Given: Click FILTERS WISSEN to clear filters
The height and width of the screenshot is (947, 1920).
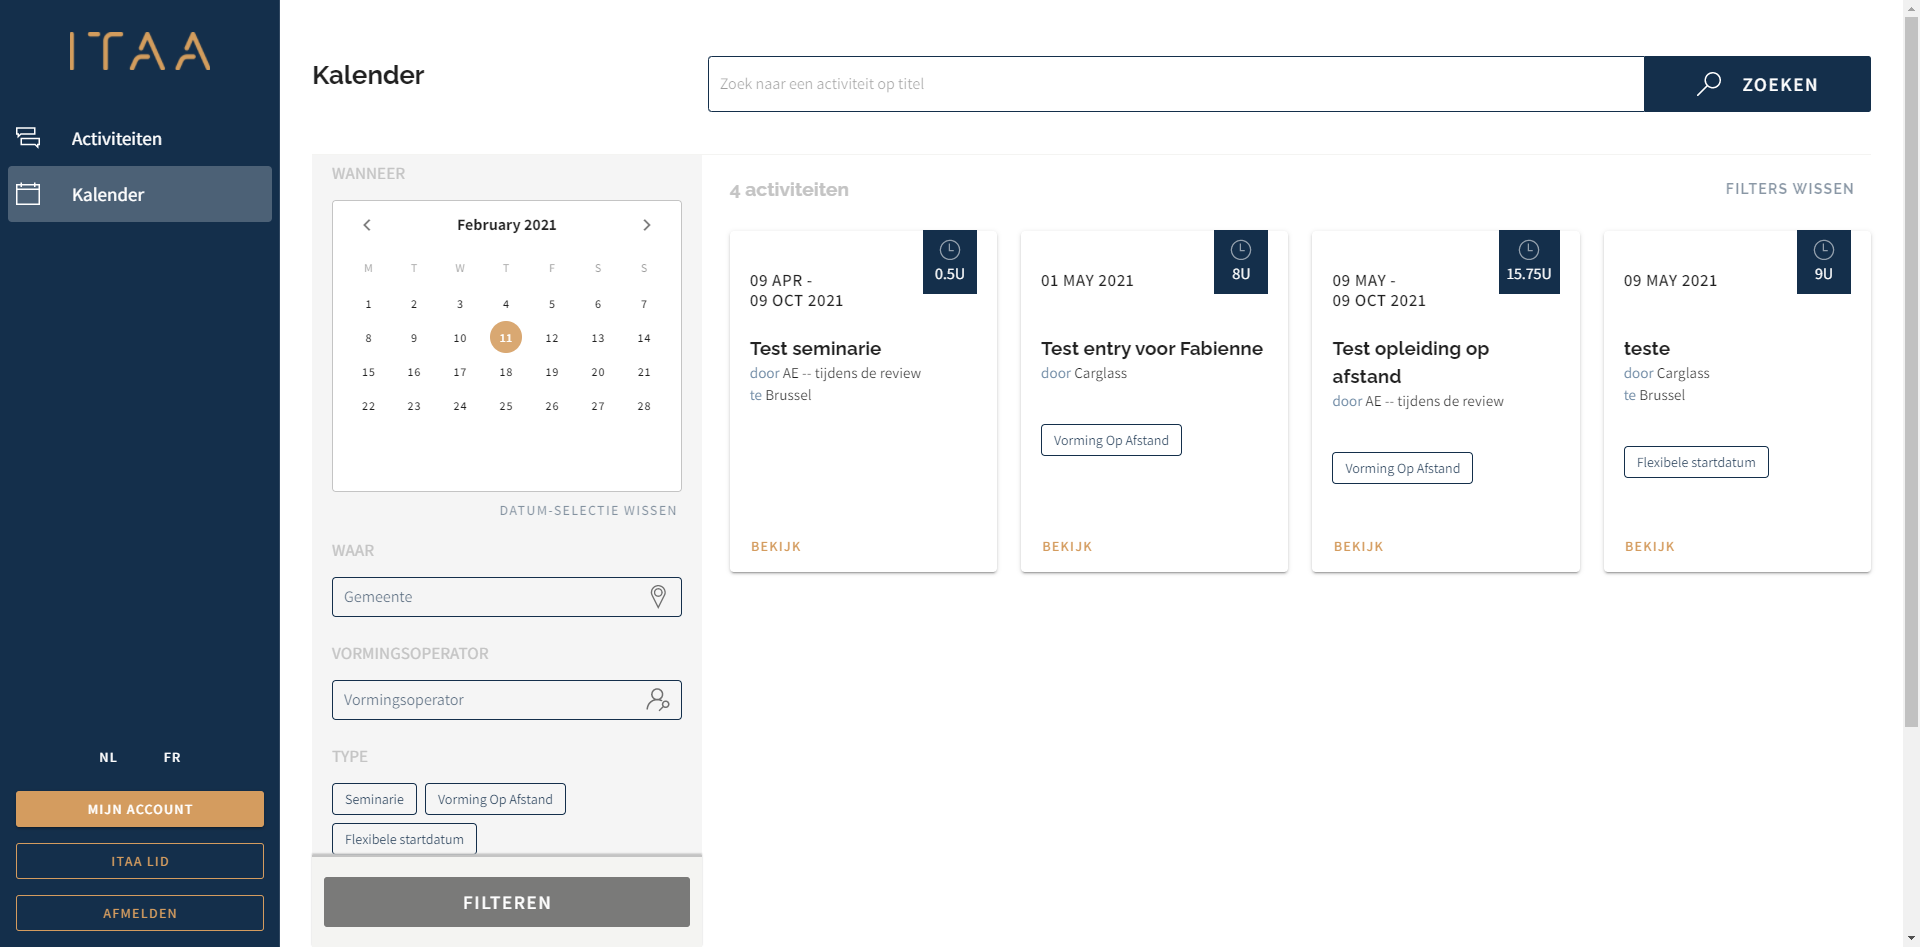Looking at the screenshot, I should click(1789, 188).
